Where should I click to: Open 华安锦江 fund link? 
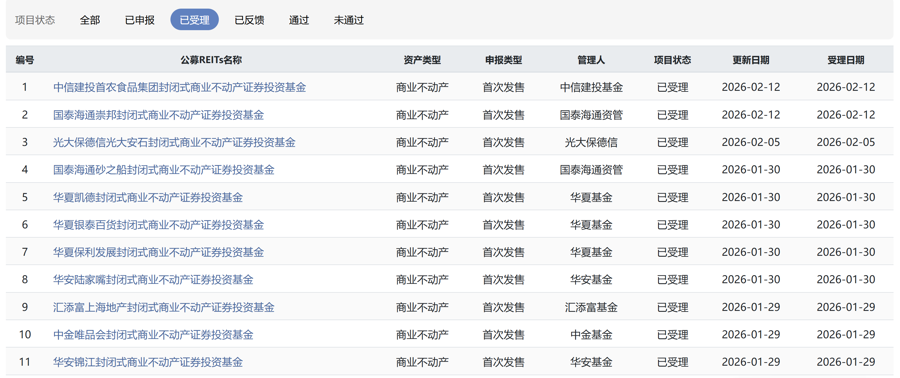(x=148, y=363)
